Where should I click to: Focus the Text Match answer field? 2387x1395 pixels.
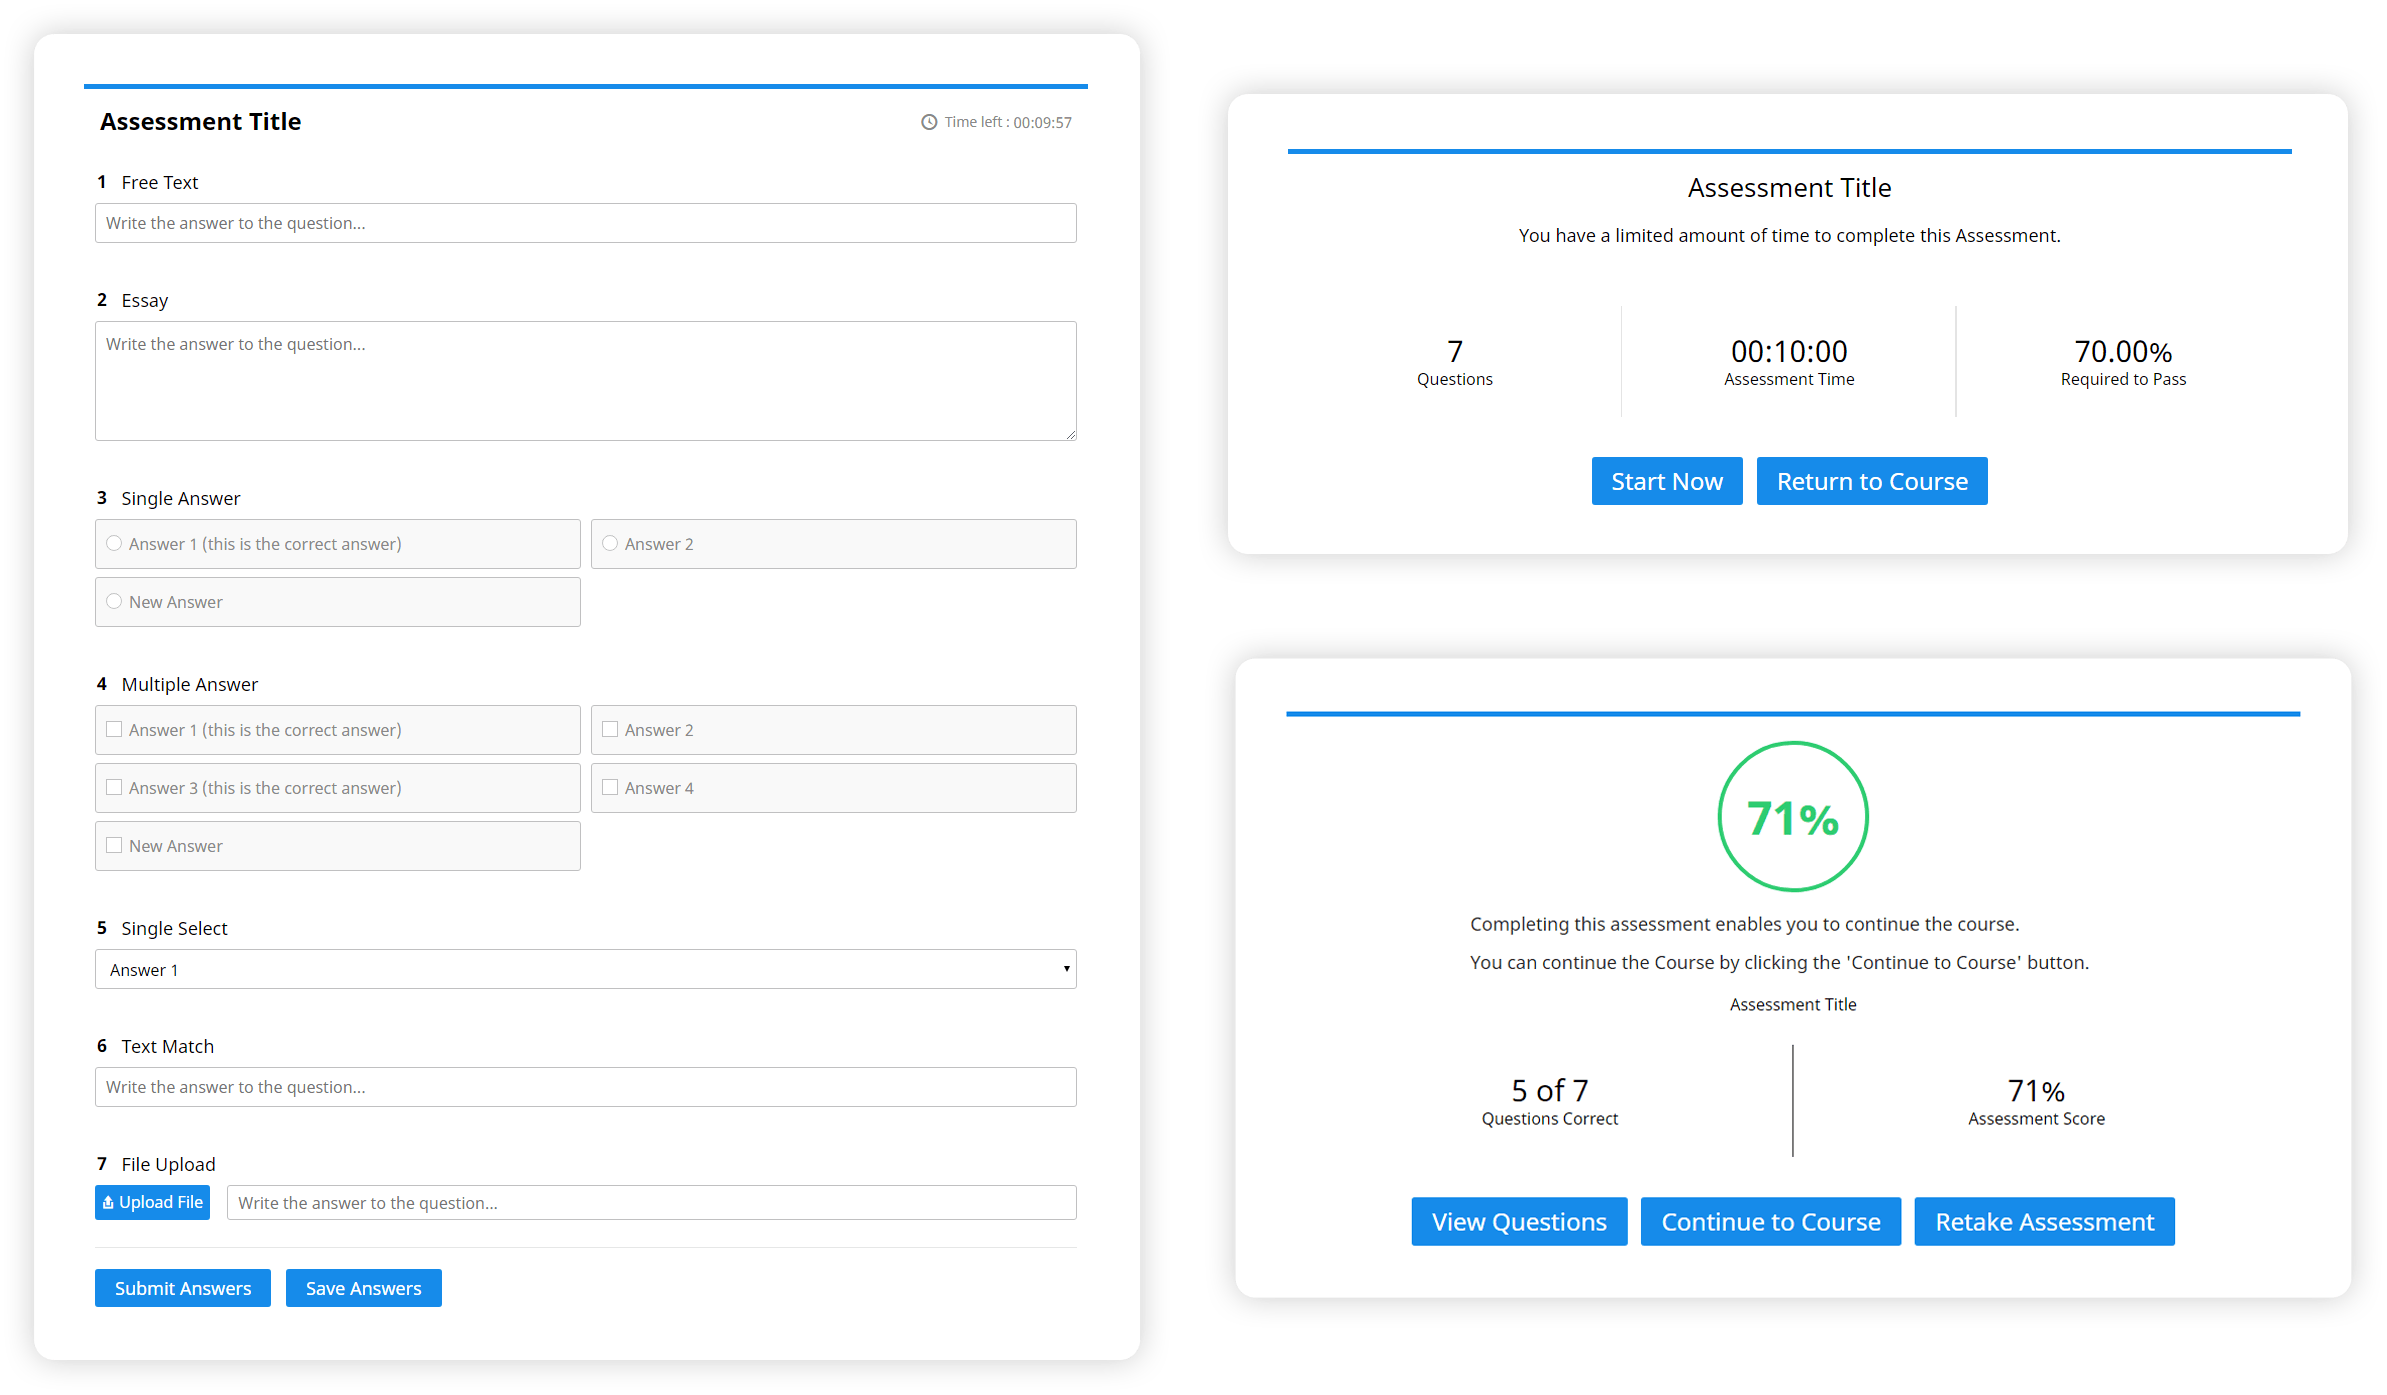[x=585, y=1087]
